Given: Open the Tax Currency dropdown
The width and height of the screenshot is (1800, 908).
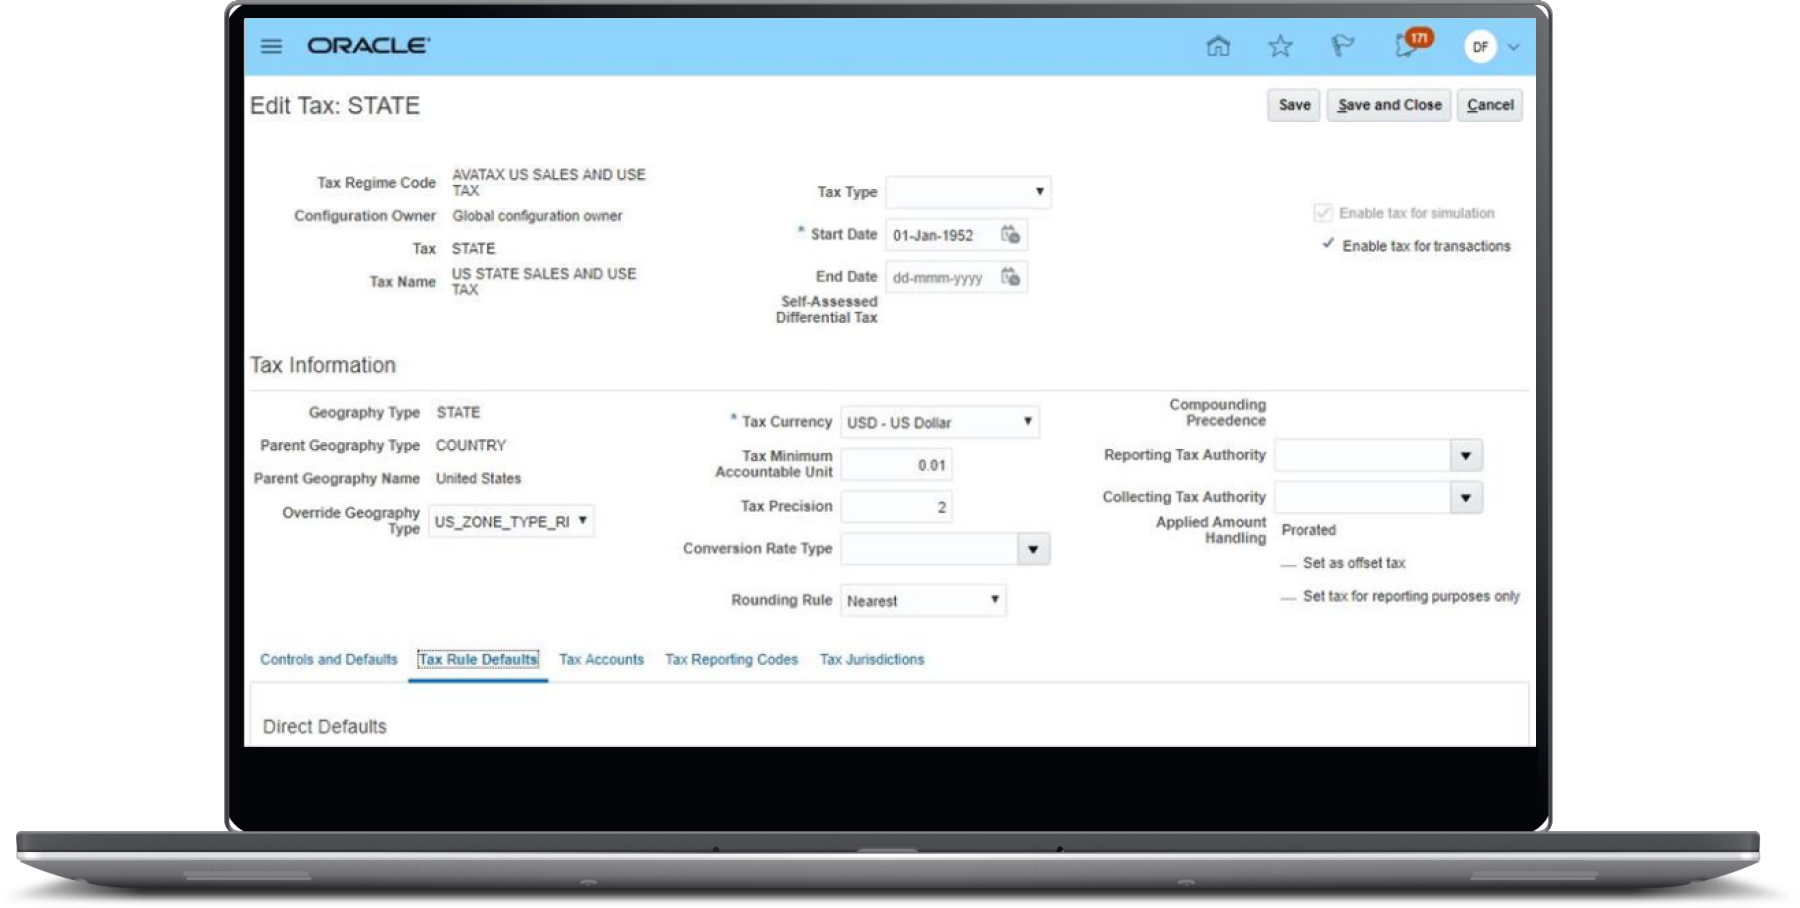Looking at the screenshot, I should click(x=1028, y=422).
